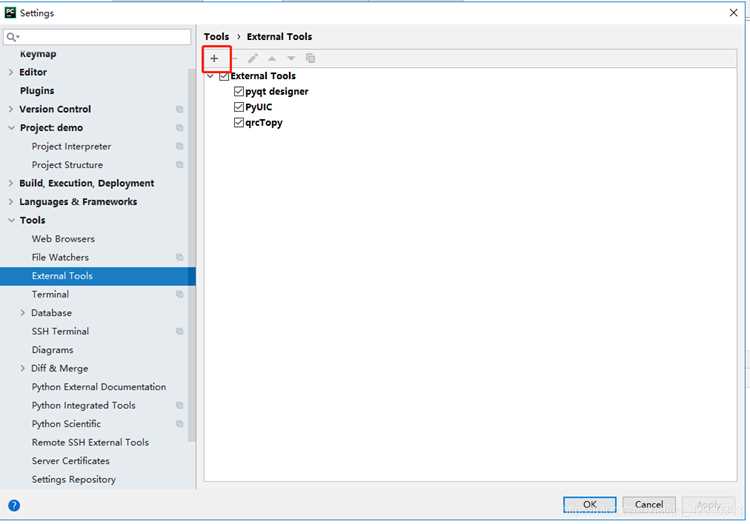Image resolution: width=750 pixels, height=524 pixels.
Task: Open the Plugins settings page
Action: (37, 91)
